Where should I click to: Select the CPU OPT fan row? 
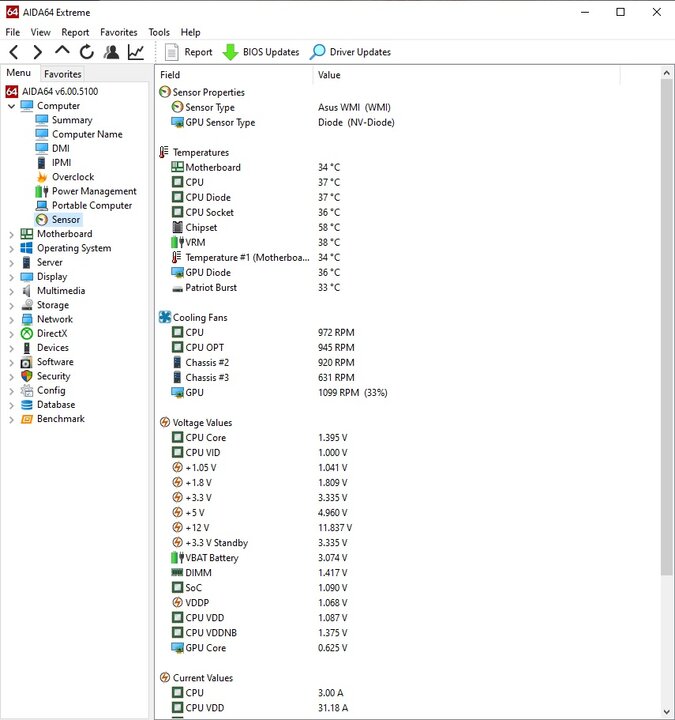click(x=263, y=348)
